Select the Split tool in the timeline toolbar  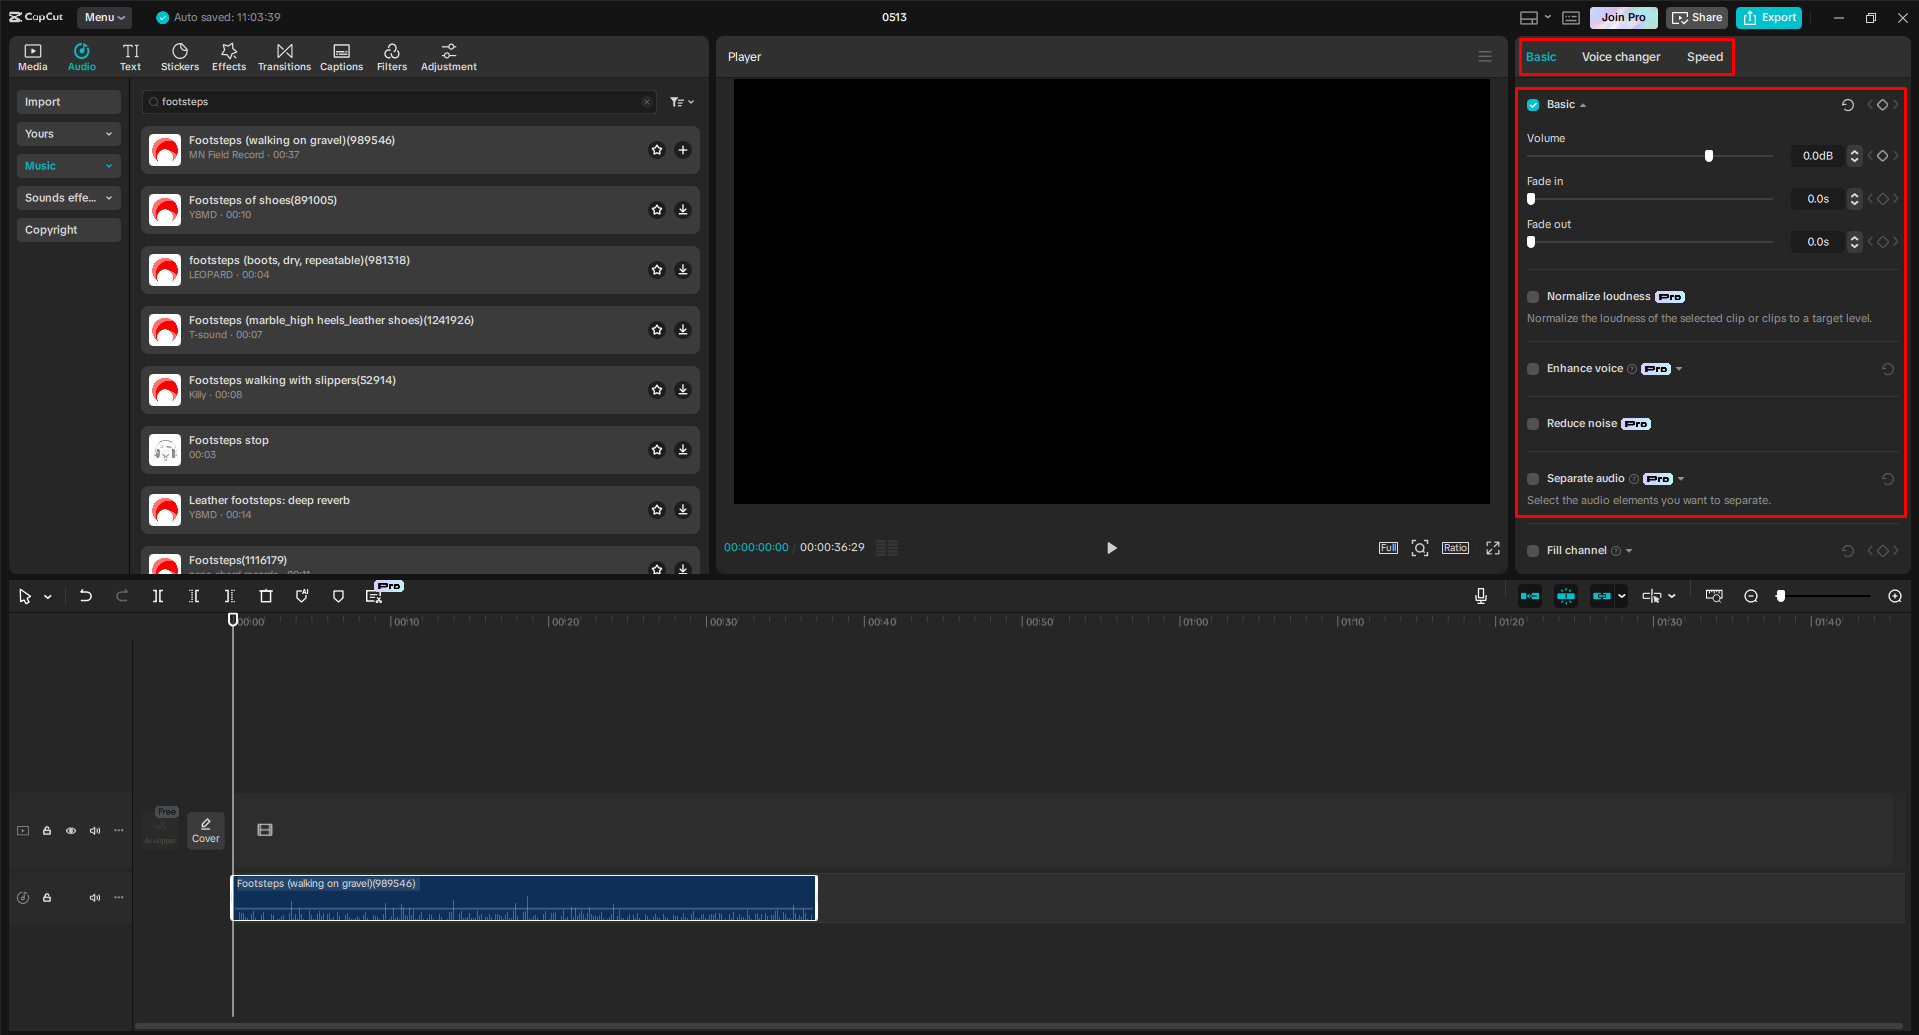pyautogui.click(x=157, y=595)
